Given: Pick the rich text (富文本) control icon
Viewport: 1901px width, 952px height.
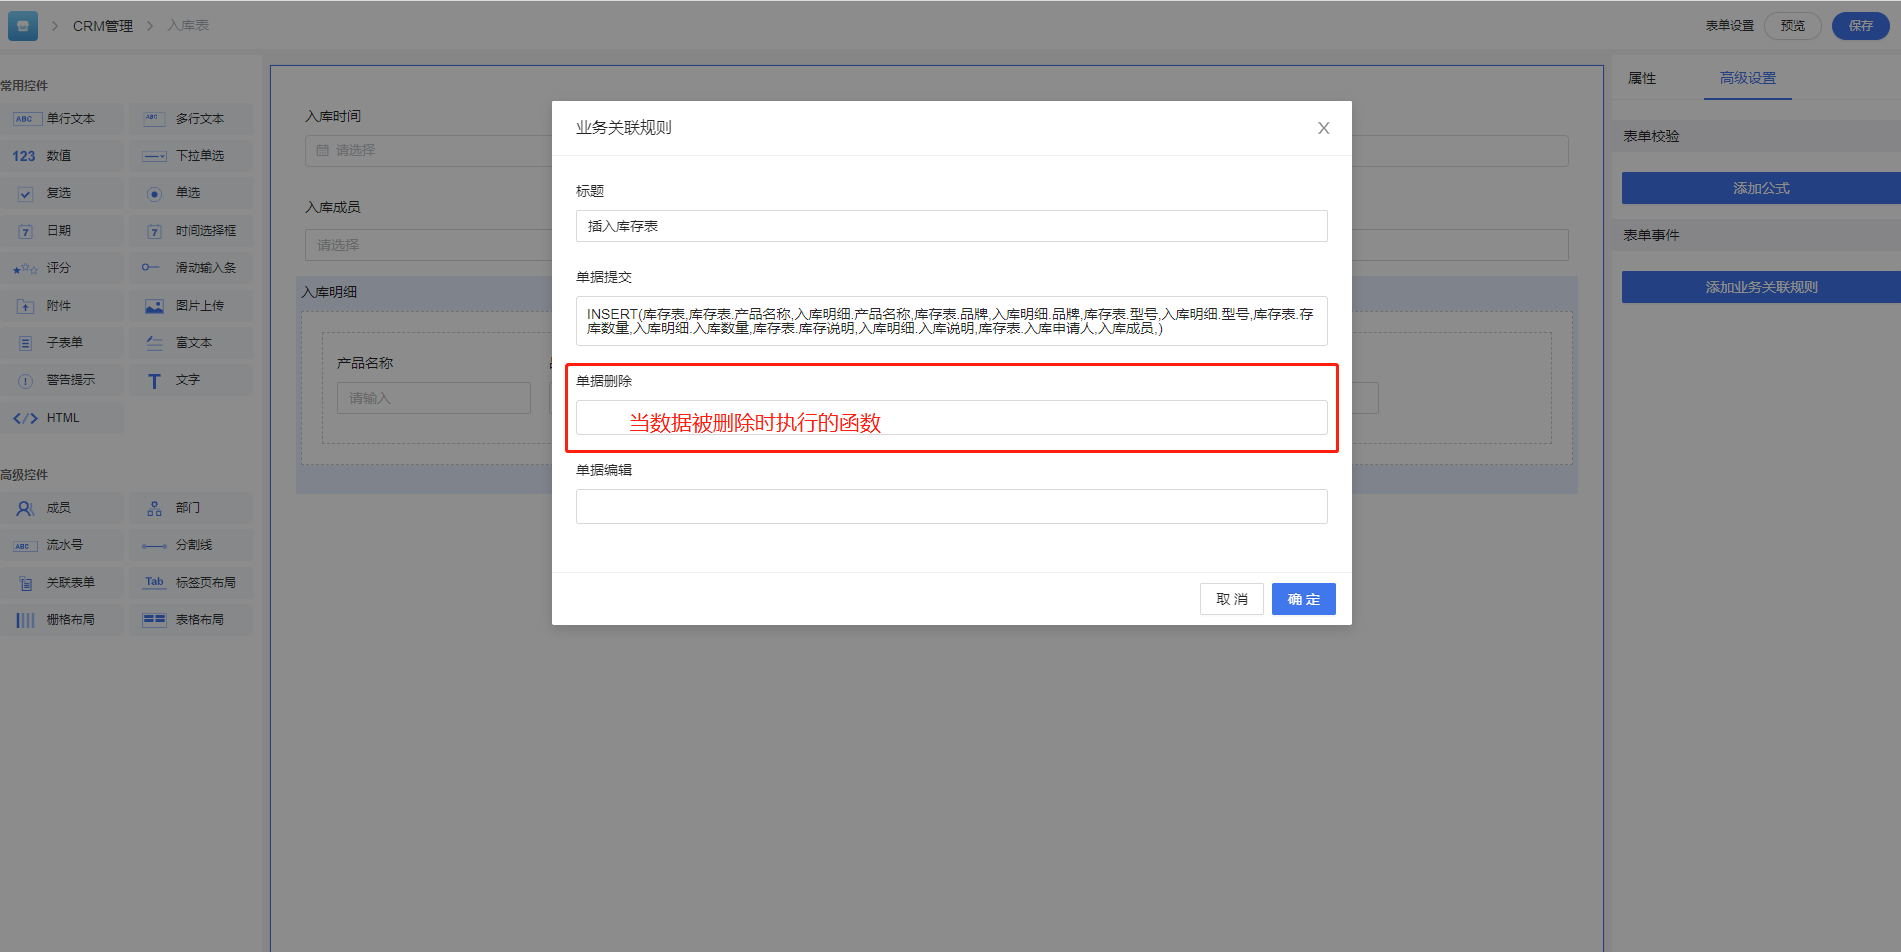Looking at the screenshot, I should (x=154, y=343).
